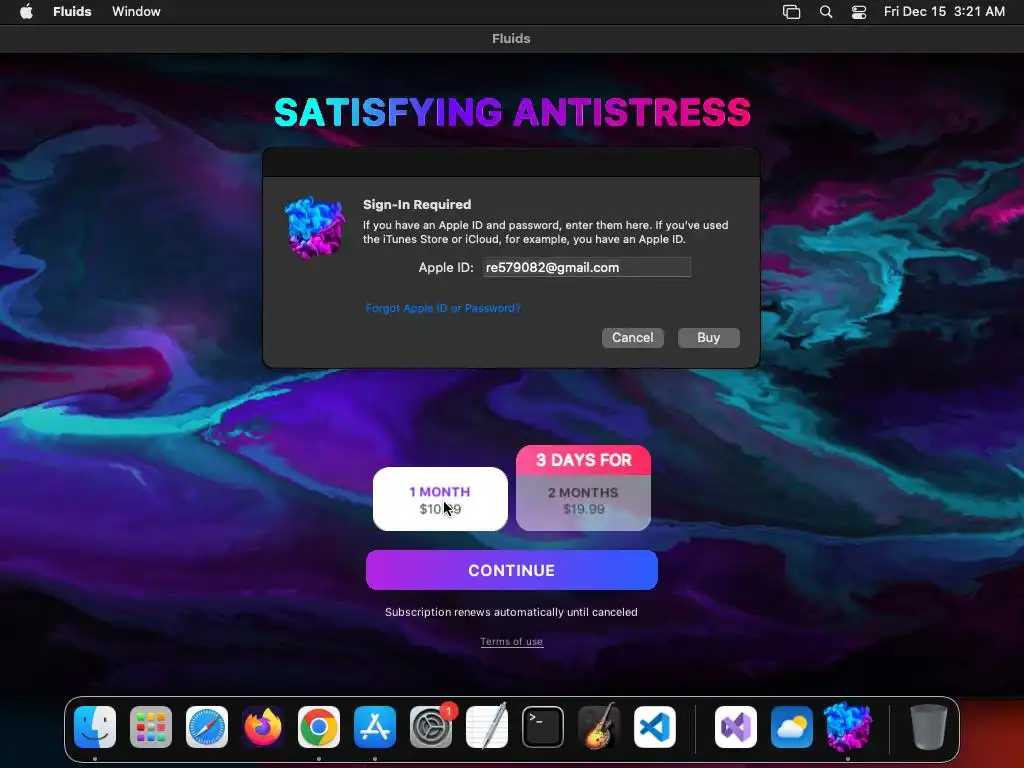Open System Preferences with notification badge
This screenshot has height=768, width=1024.
431,727
